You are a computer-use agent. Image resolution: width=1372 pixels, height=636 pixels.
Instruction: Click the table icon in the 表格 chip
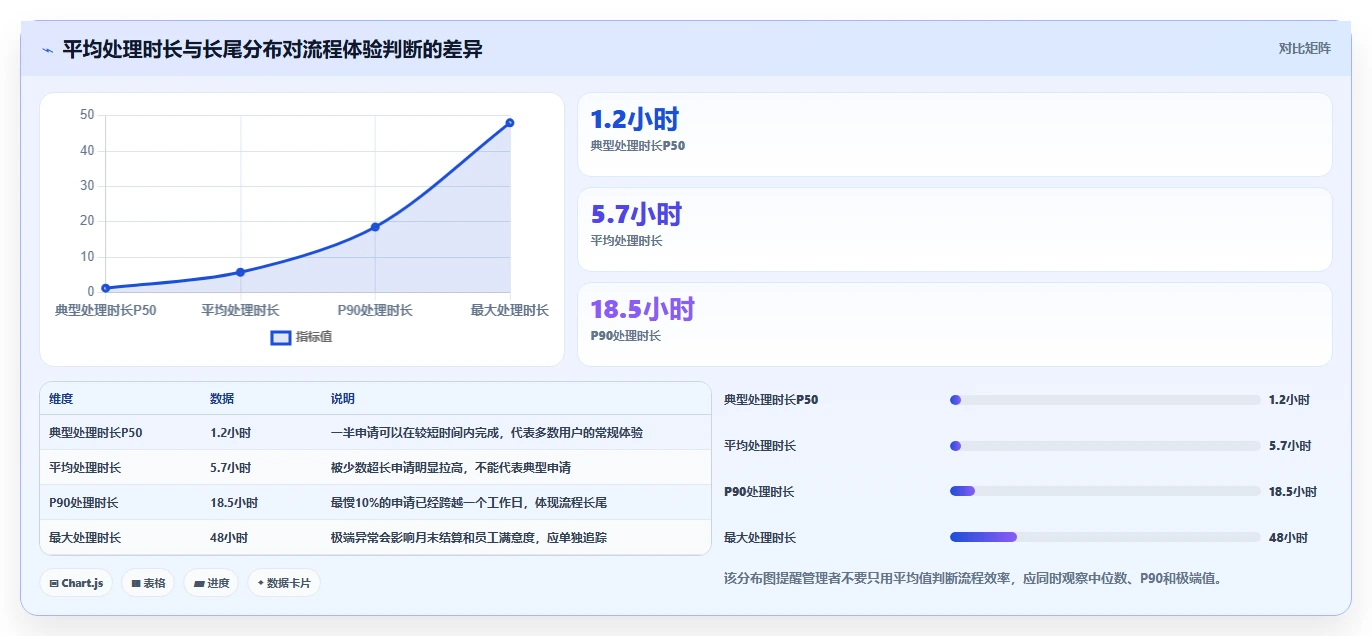pyautogui.click(x=136, y=583)
